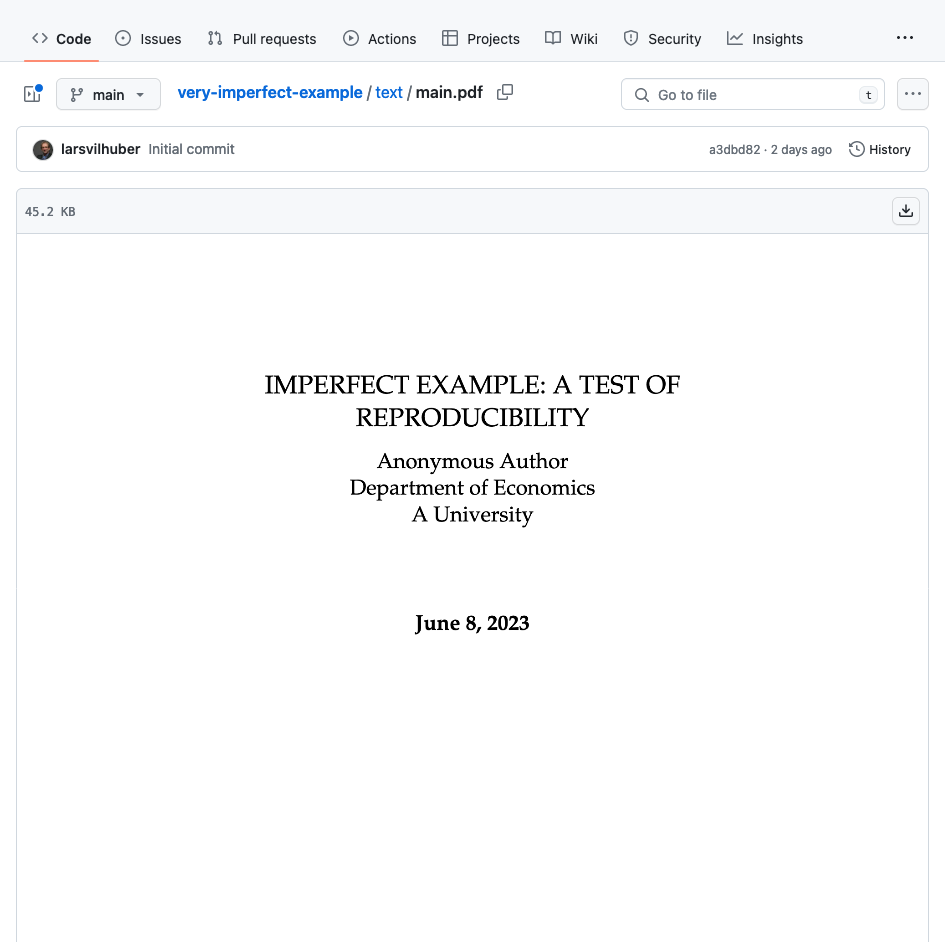945x942 pixels.
Task: Click the Go to file search box
Action: click(752, 95)
